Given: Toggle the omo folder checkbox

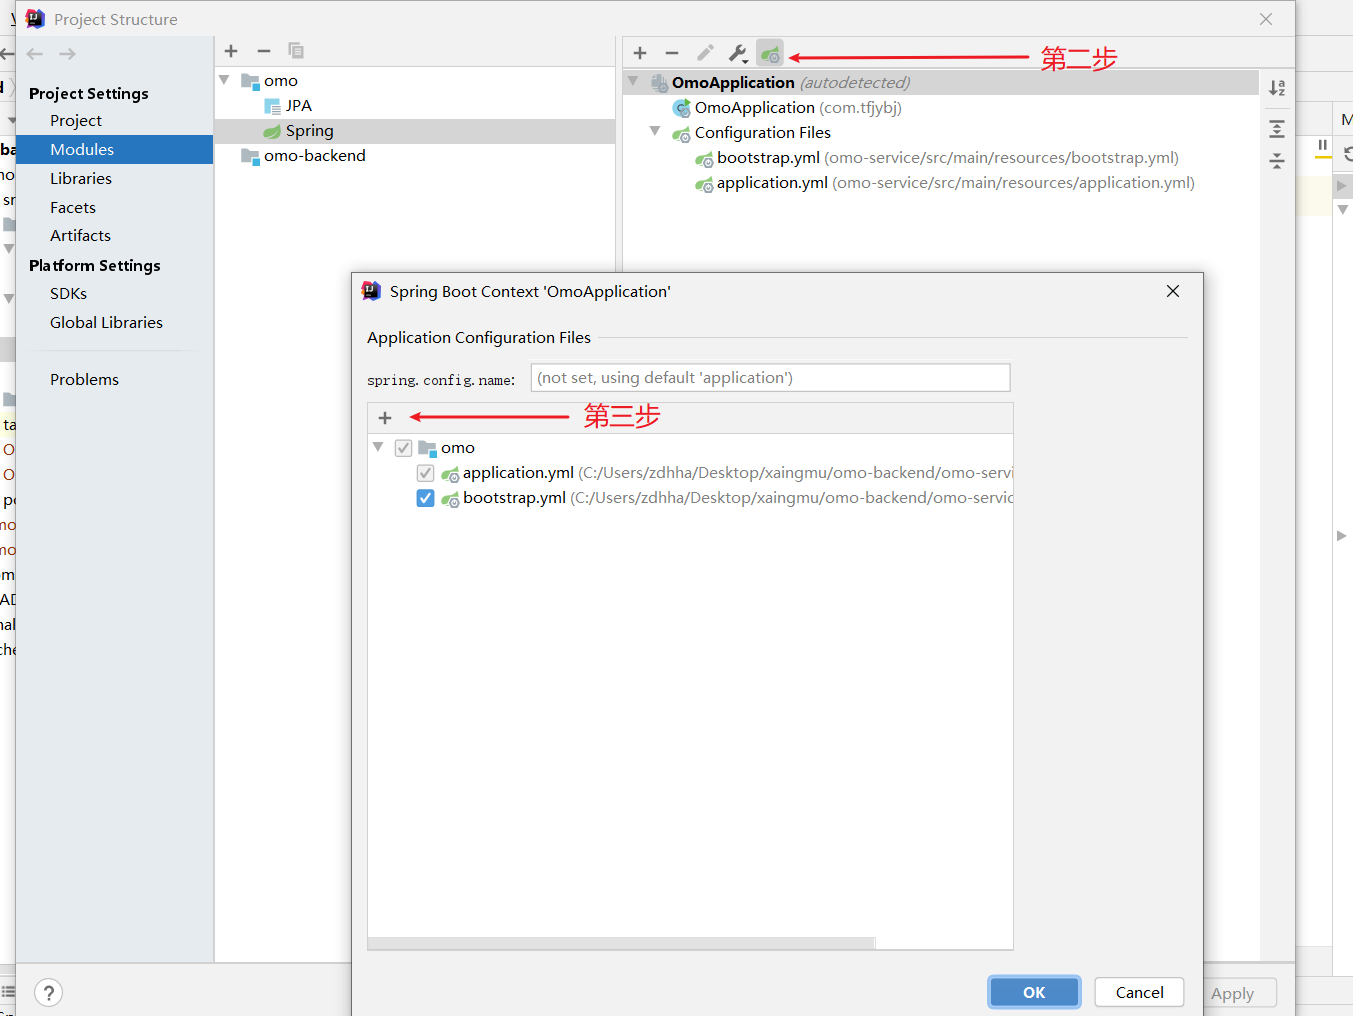Looking at the screenshot, I should click(x=403, y=448).
